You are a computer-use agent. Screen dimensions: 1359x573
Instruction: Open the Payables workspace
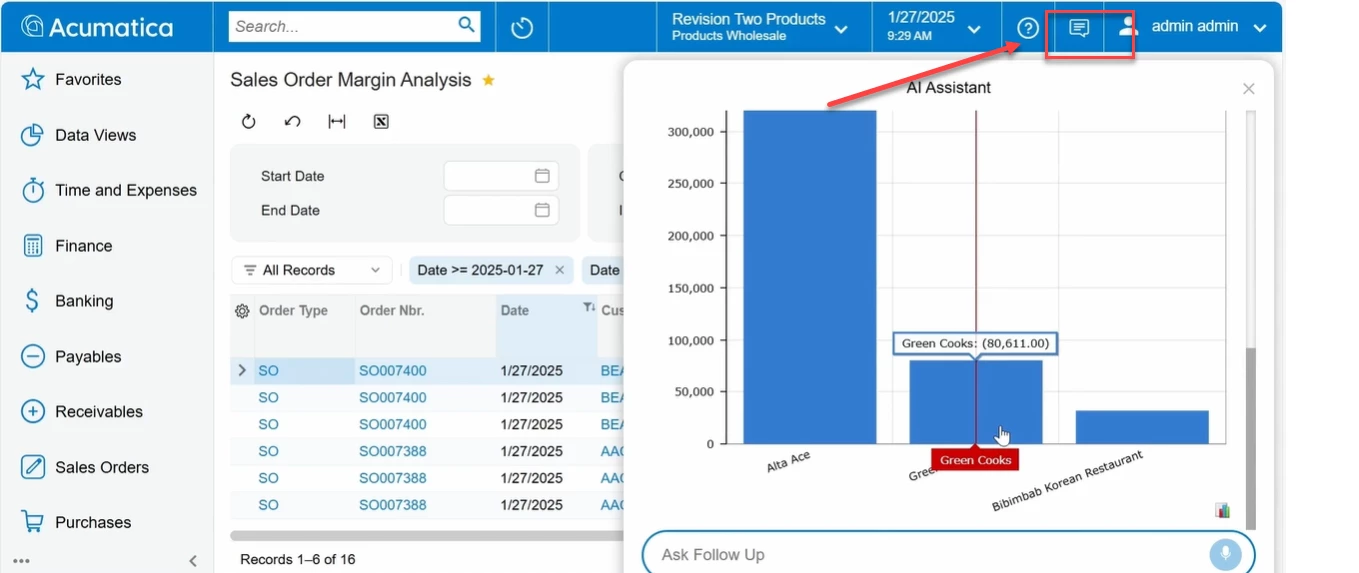click(88, 357)
